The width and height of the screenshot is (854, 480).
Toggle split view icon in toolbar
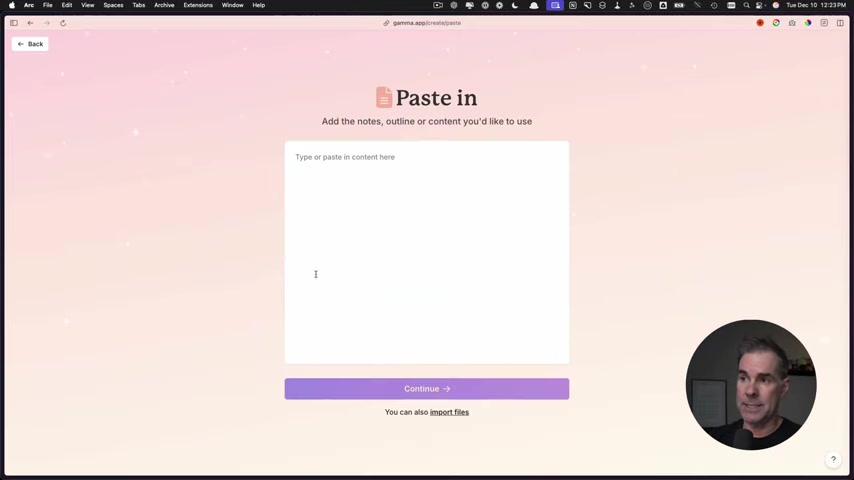(840, 23)
